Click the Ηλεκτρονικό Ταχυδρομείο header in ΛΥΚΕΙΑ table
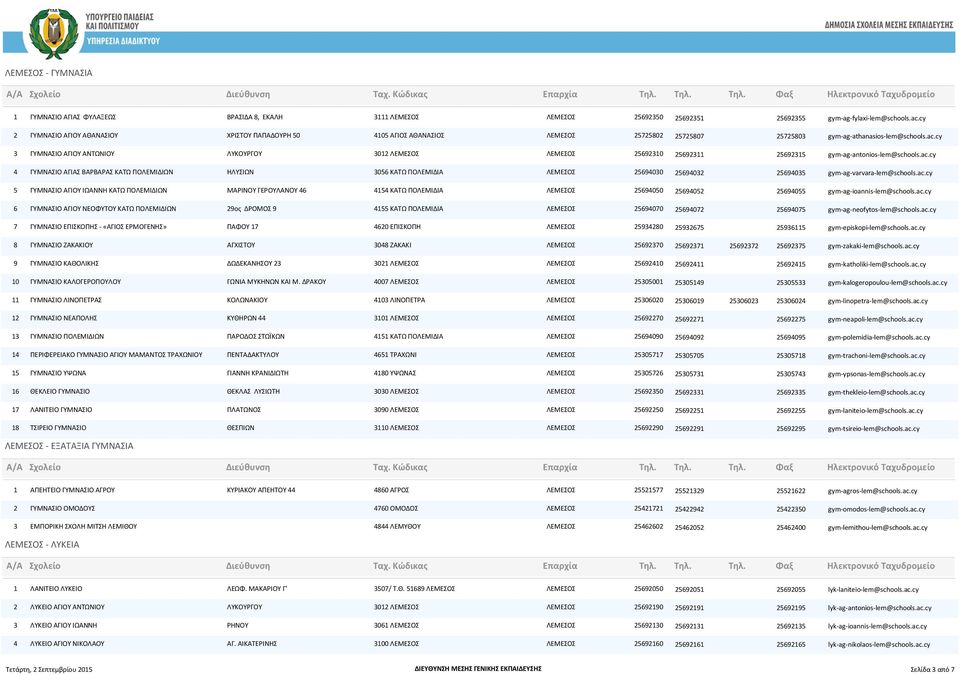The image size is (960, 675). pyautogui.click(x=880, y=566)
